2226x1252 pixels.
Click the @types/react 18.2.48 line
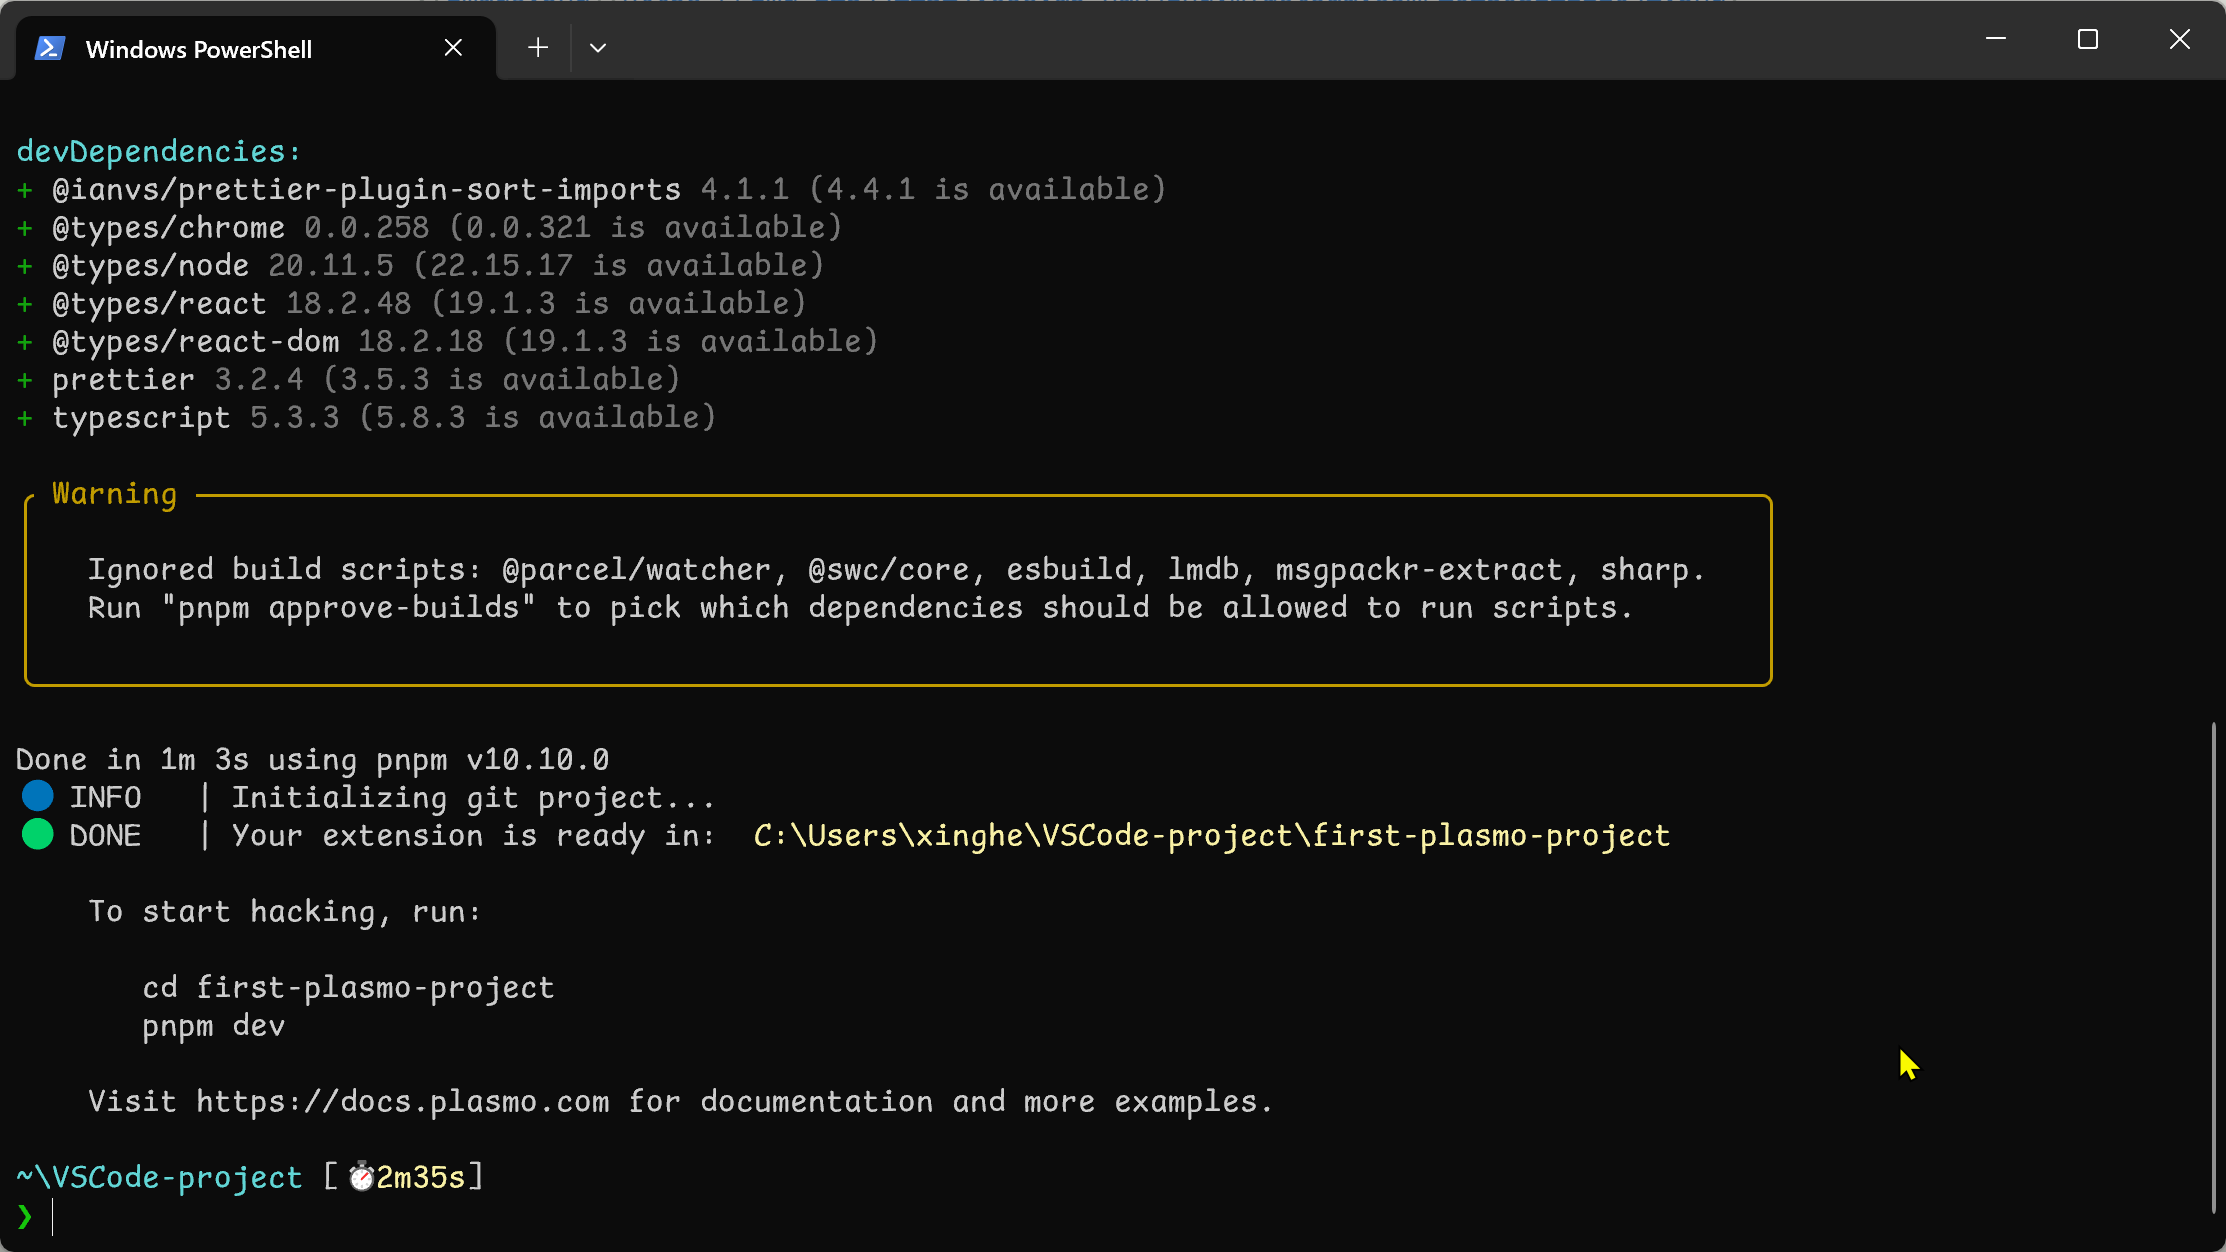coord(411,303)
